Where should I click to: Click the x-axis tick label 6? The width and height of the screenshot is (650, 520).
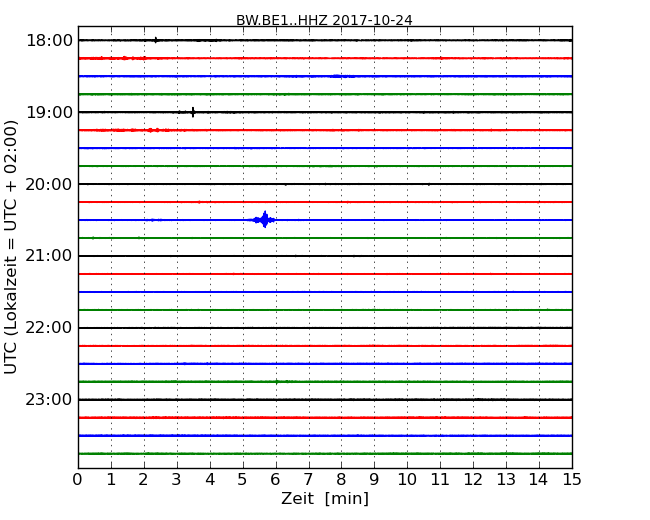pos(275,479)
